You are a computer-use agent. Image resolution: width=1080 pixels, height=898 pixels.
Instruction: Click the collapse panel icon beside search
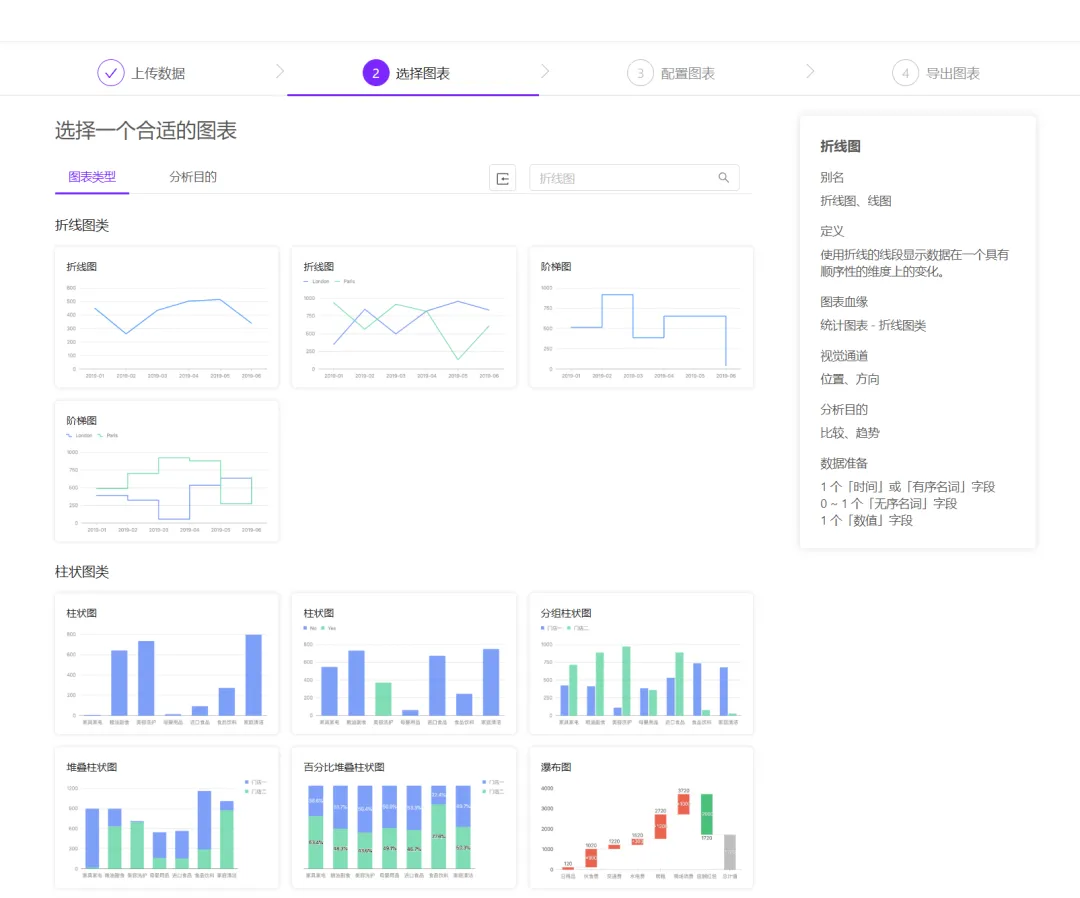[503, 178]
